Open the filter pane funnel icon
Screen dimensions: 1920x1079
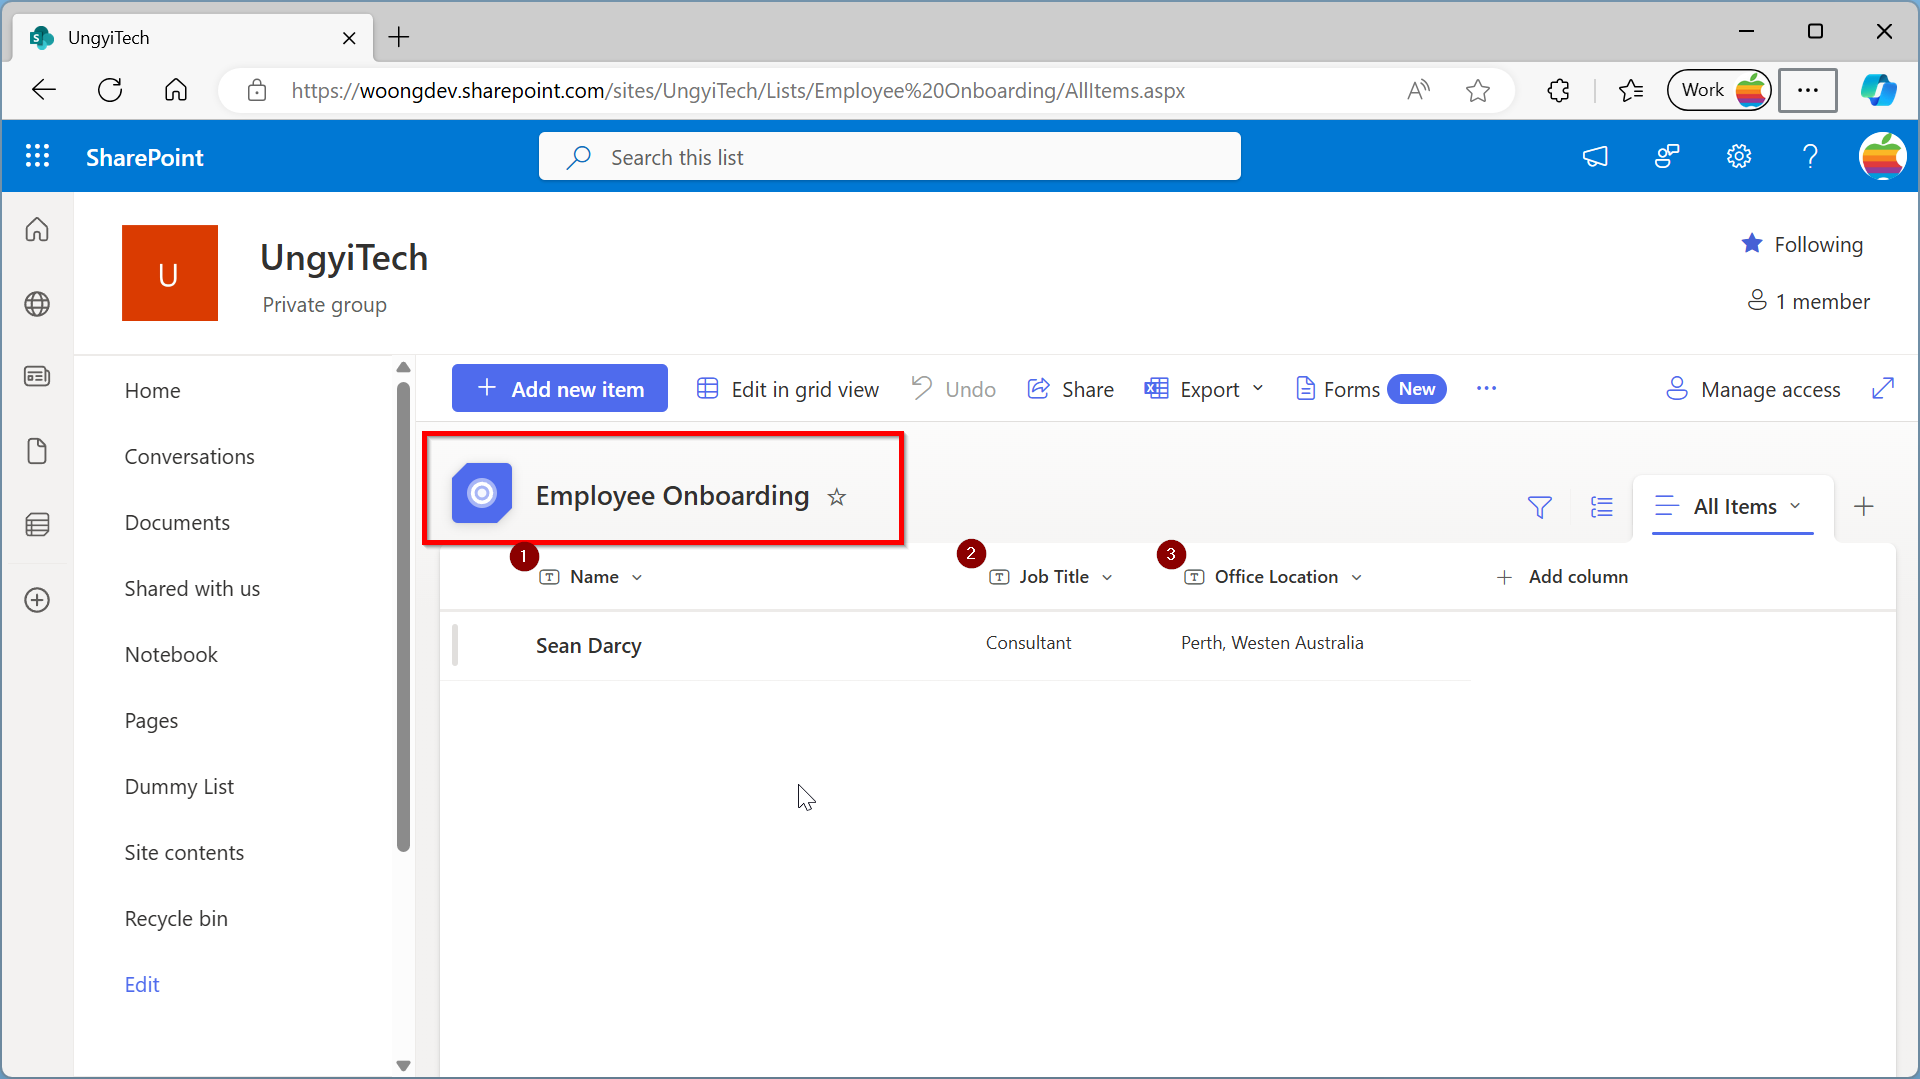click(x=1540, y=507)
